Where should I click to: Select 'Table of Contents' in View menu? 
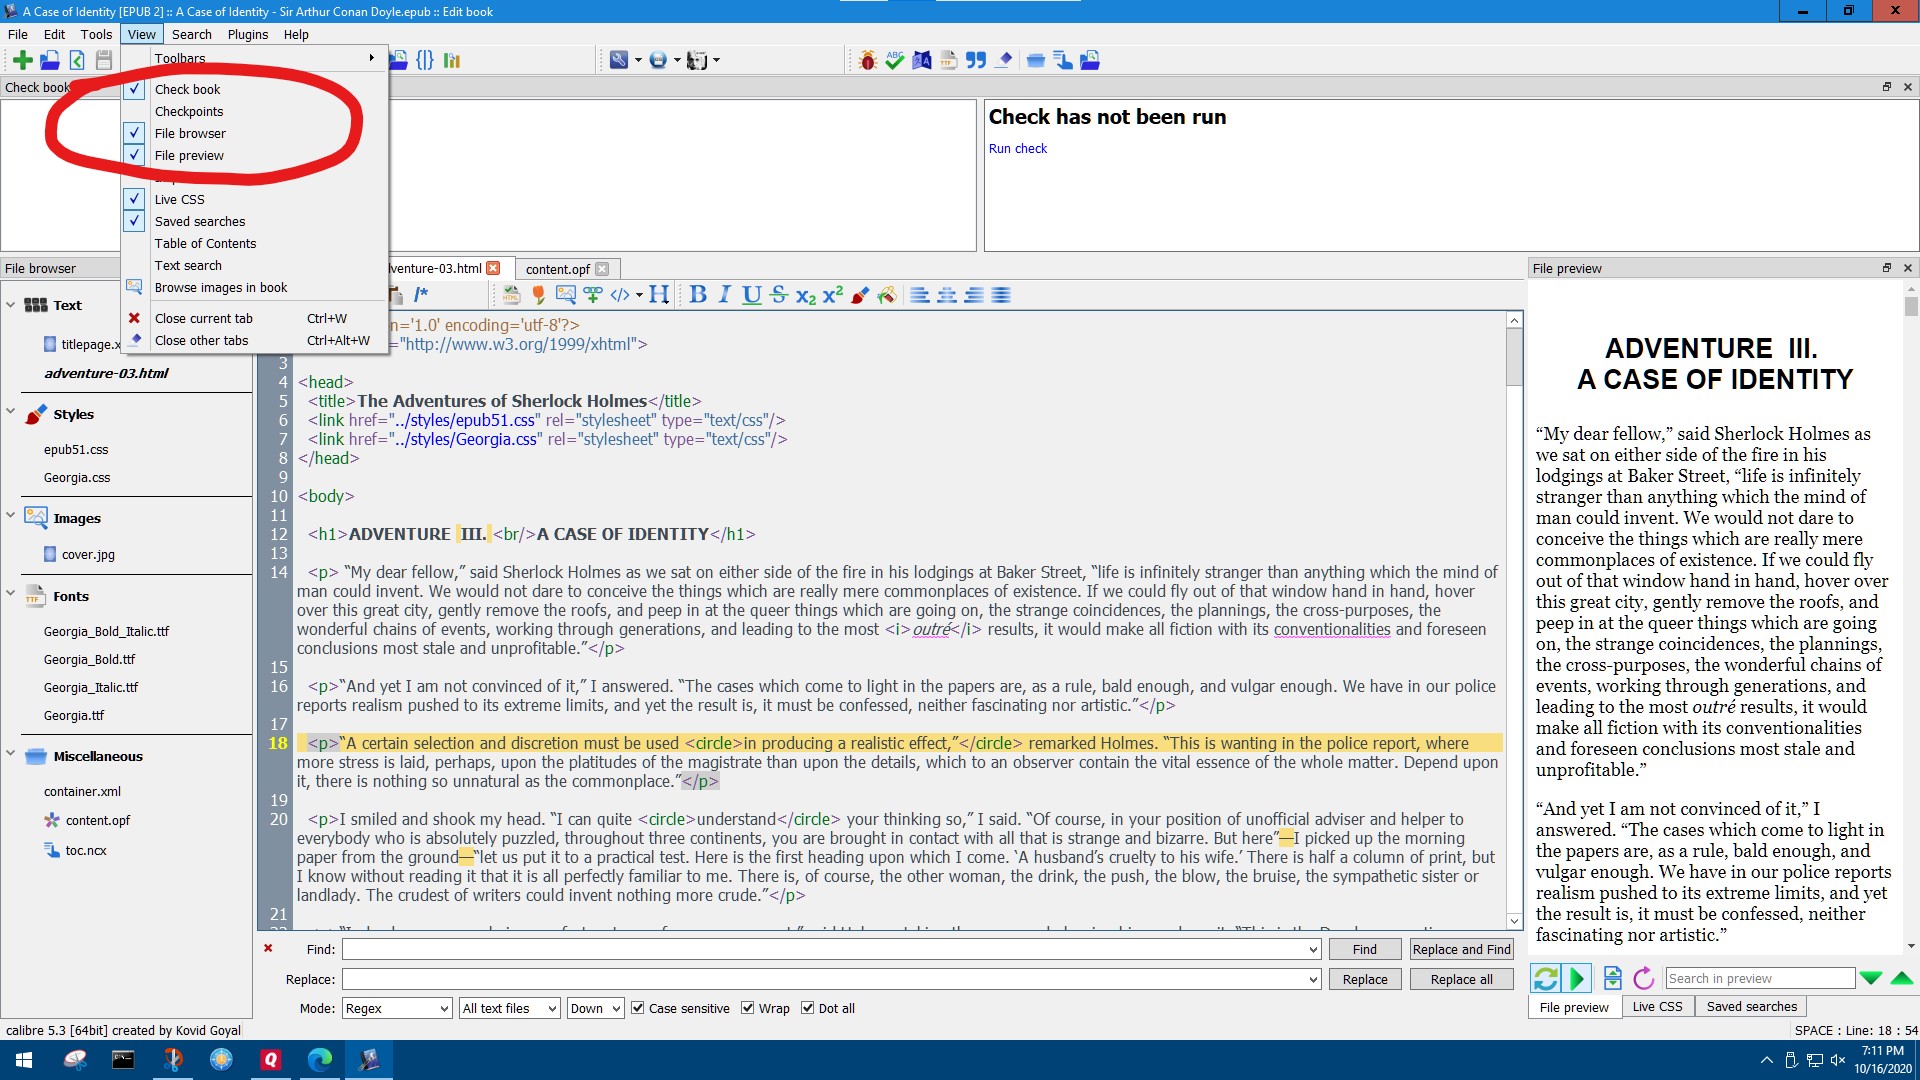point(205,243)
